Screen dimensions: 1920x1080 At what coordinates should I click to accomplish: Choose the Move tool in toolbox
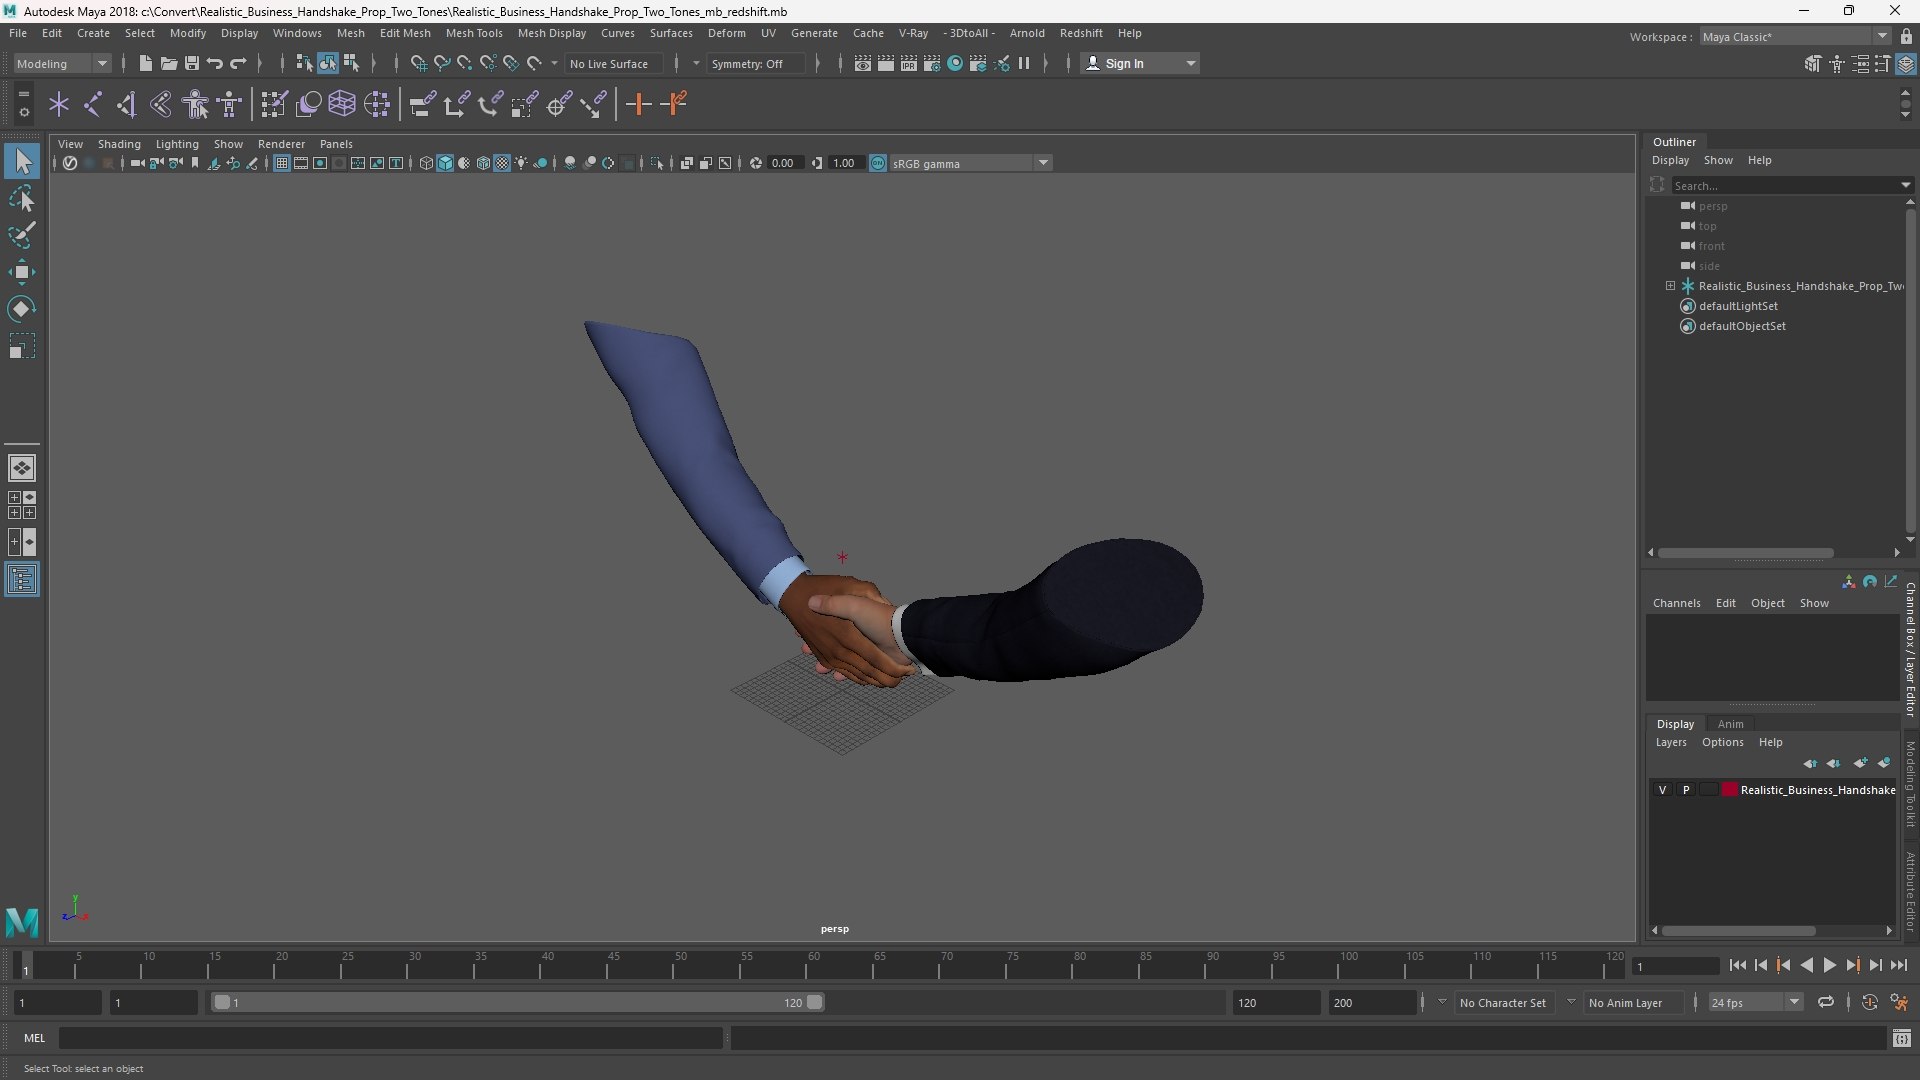coord(22,272)
